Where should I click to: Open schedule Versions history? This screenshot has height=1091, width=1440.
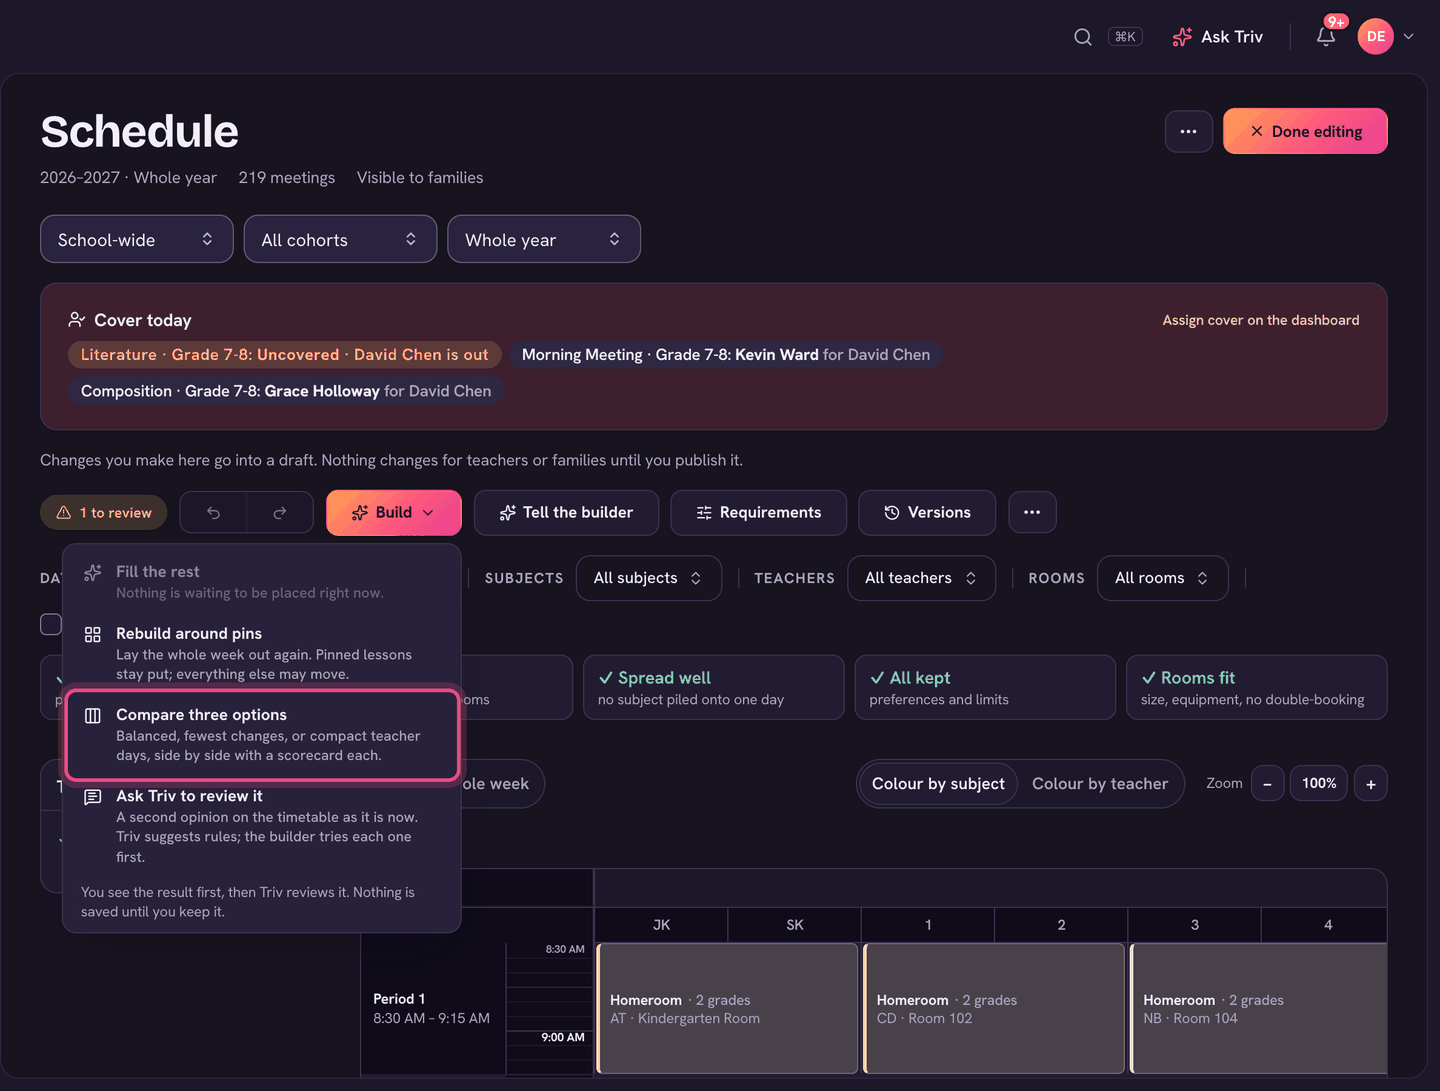[928, 513]
